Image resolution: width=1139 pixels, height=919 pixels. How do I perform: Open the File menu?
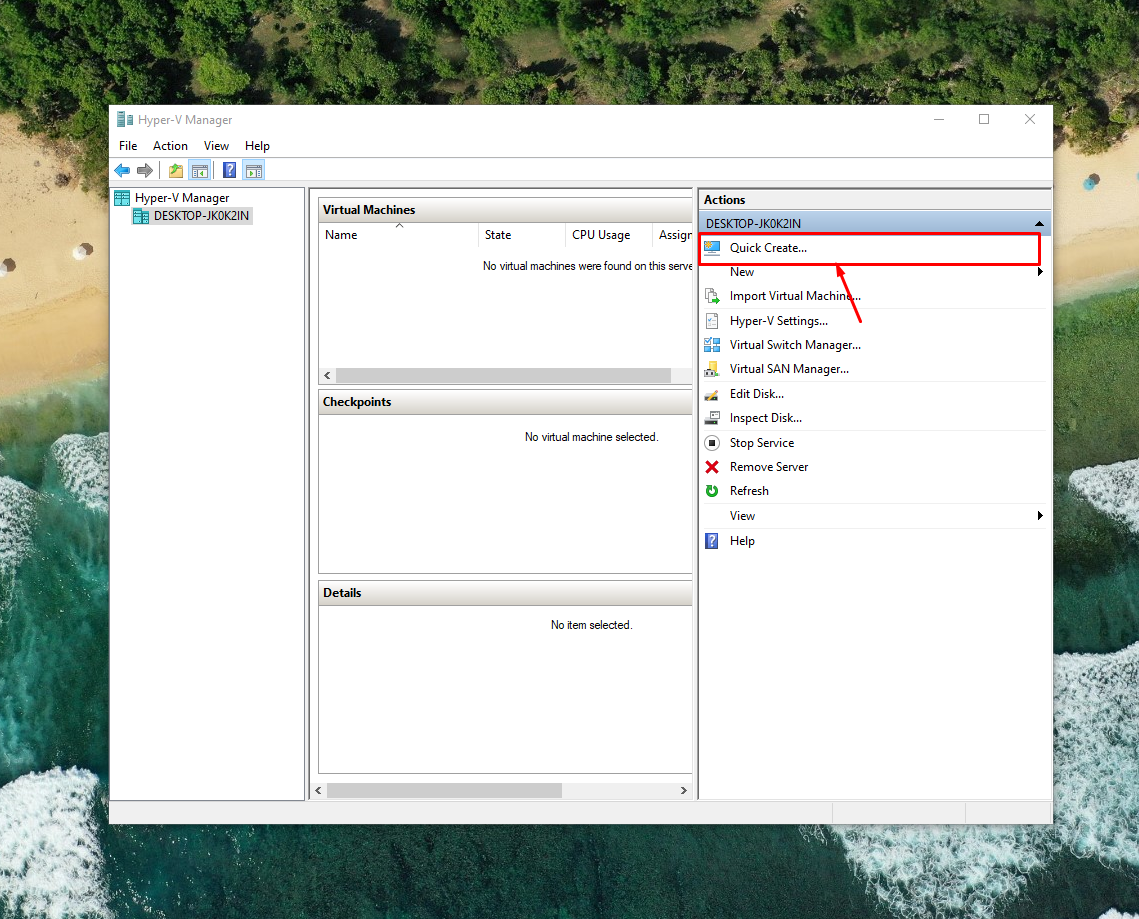(x=128, y=146)
